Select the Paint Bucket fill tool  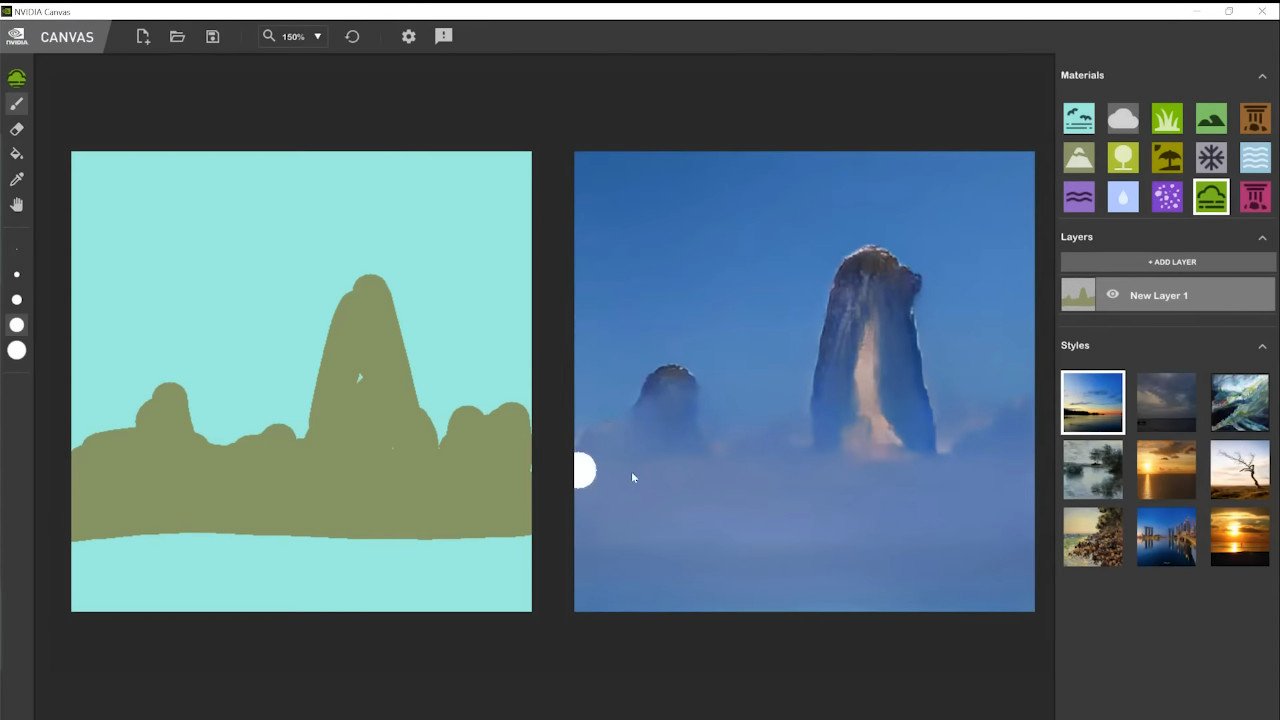(16, 154)
